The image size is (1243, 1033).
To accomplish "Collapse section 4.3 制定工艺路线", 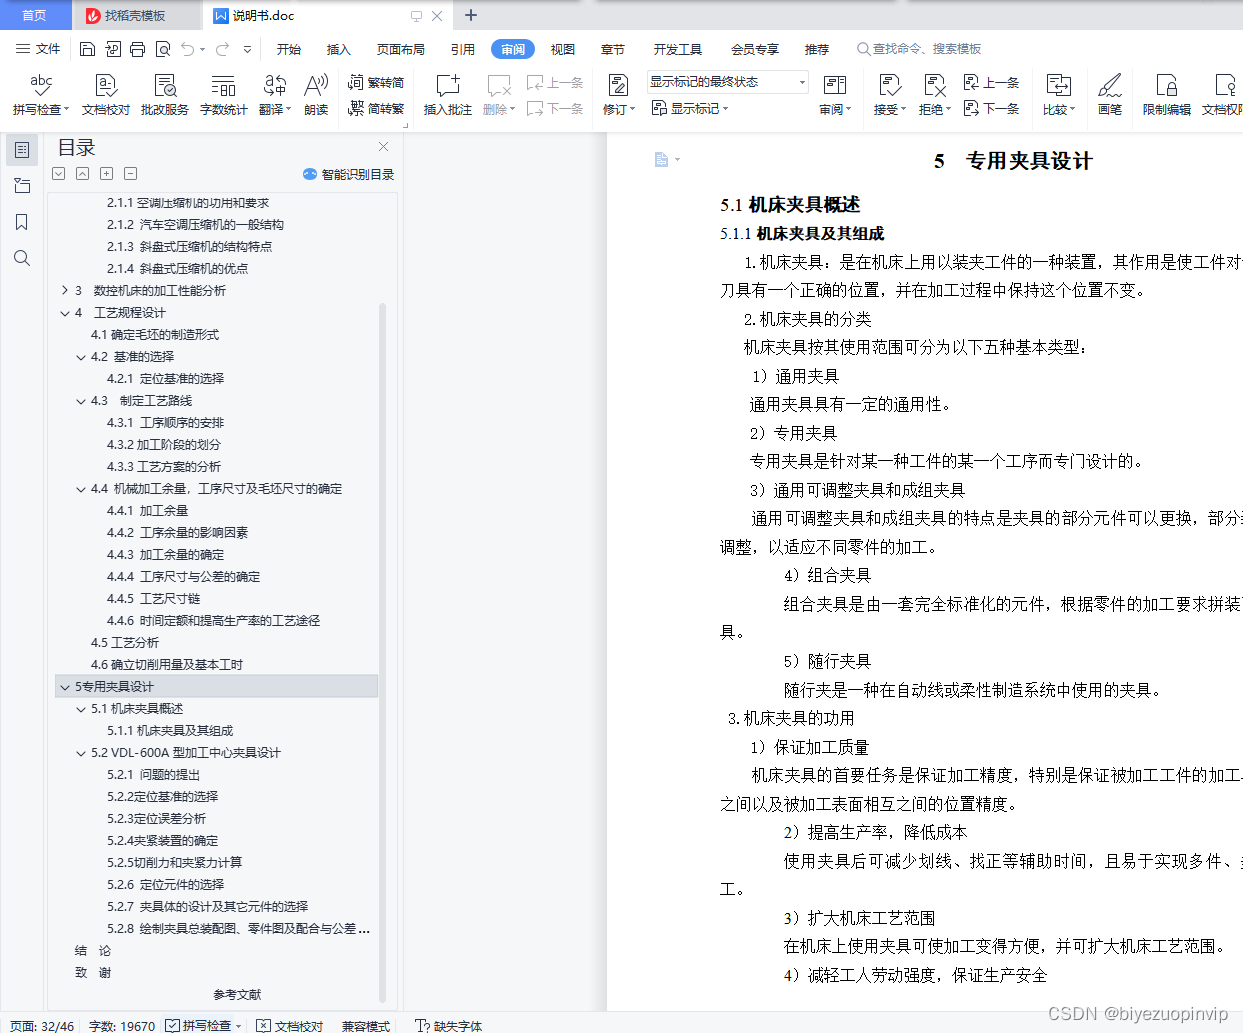I will click(x=81, y=401).
